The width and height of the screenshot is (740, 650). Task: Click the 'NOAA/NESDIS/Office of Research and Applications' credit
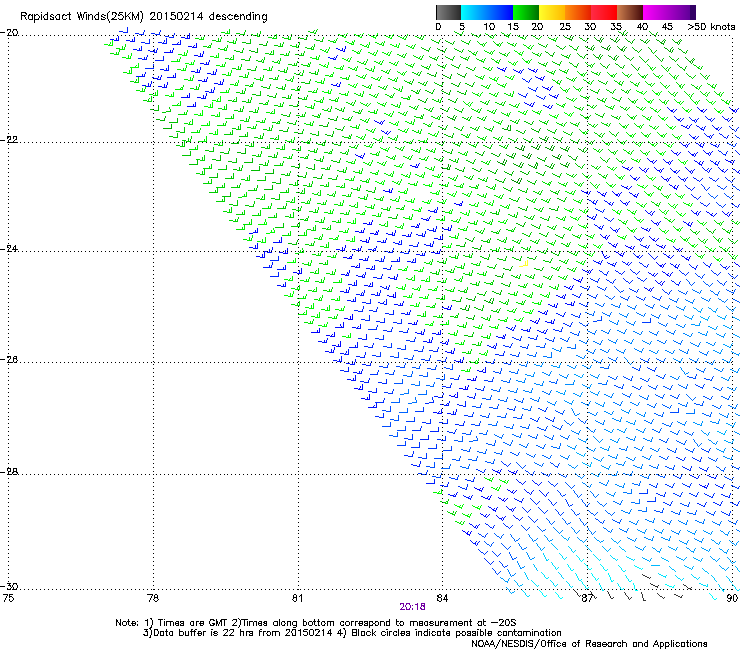point(589,644)
